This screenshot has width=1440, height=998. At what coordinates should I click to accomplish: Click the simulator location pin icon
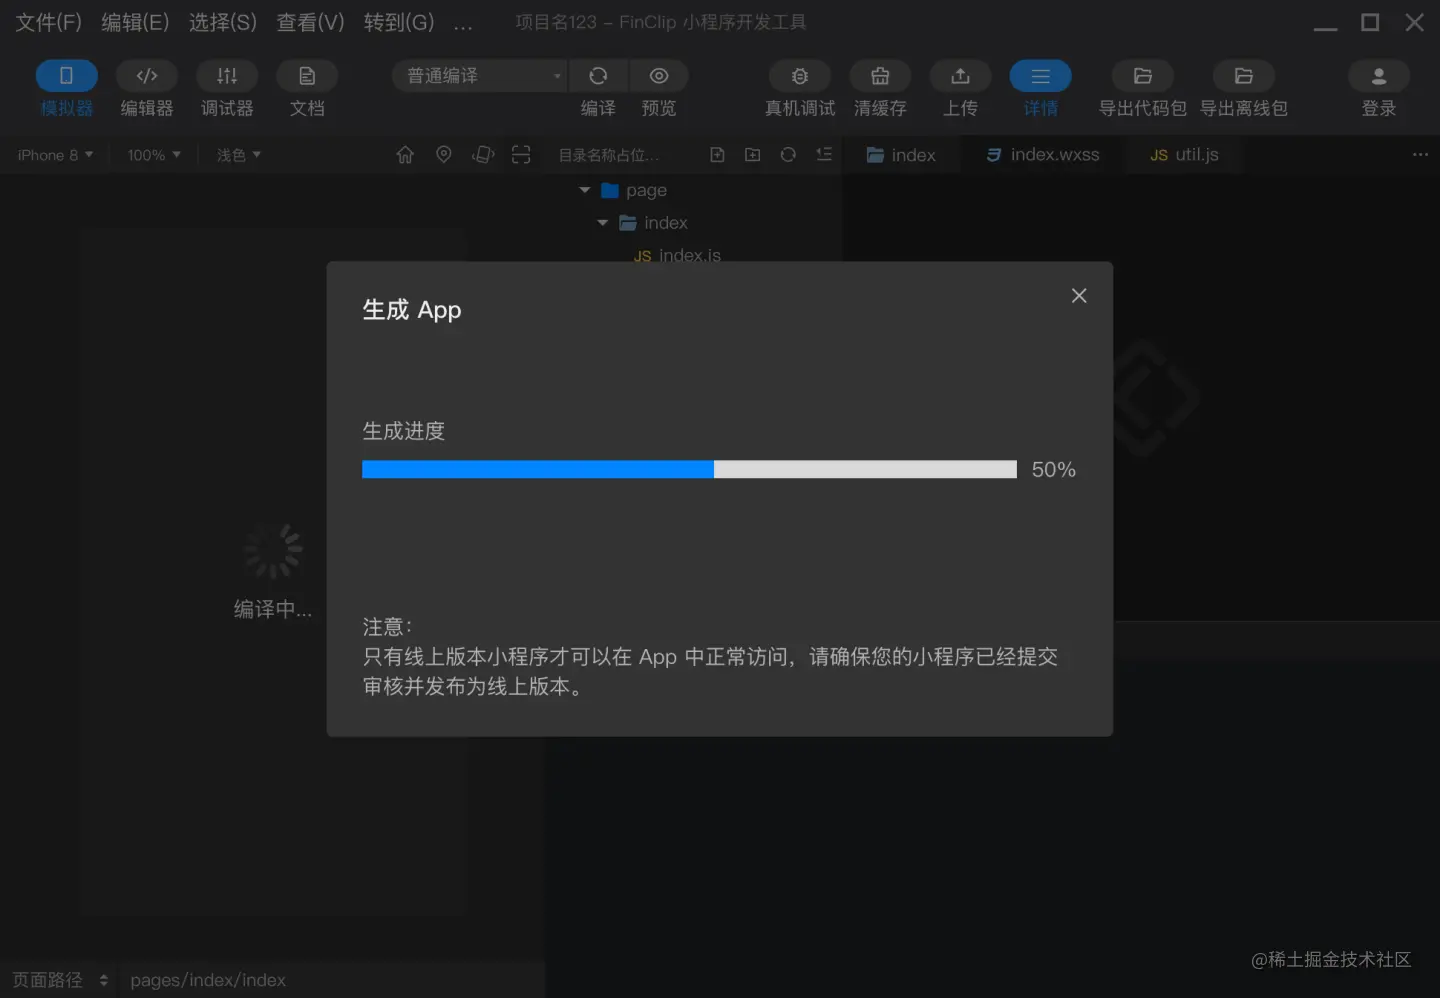tap(444, 155)
